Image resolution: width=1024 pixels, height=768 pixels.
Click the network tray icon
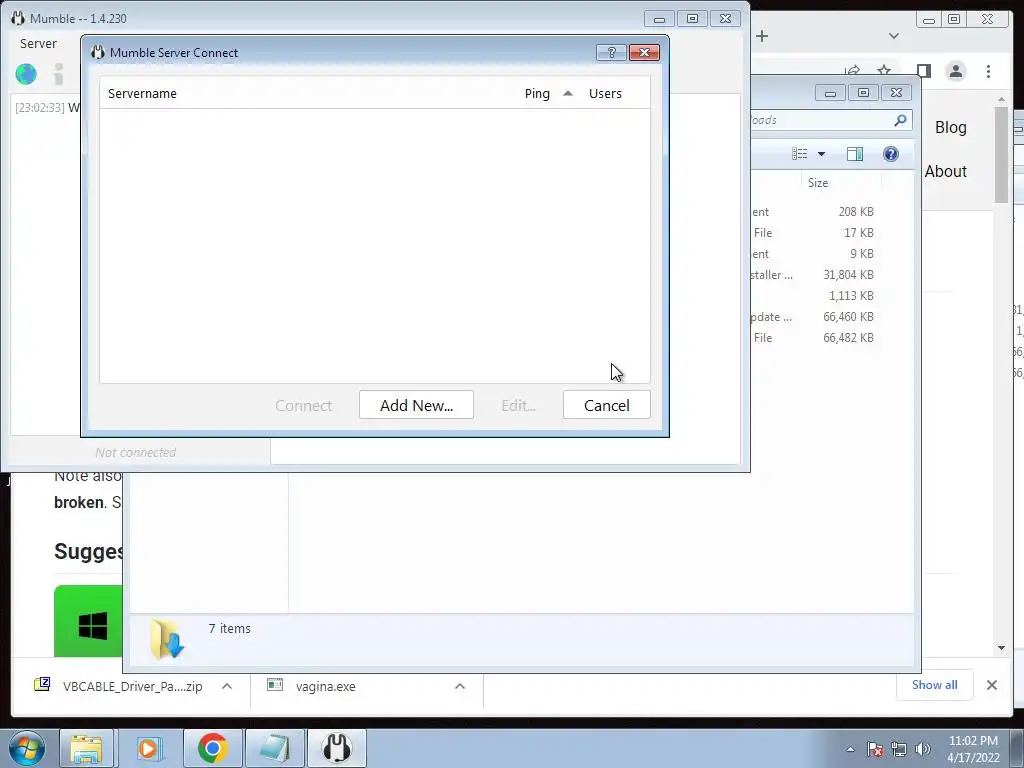click(899, 749)
